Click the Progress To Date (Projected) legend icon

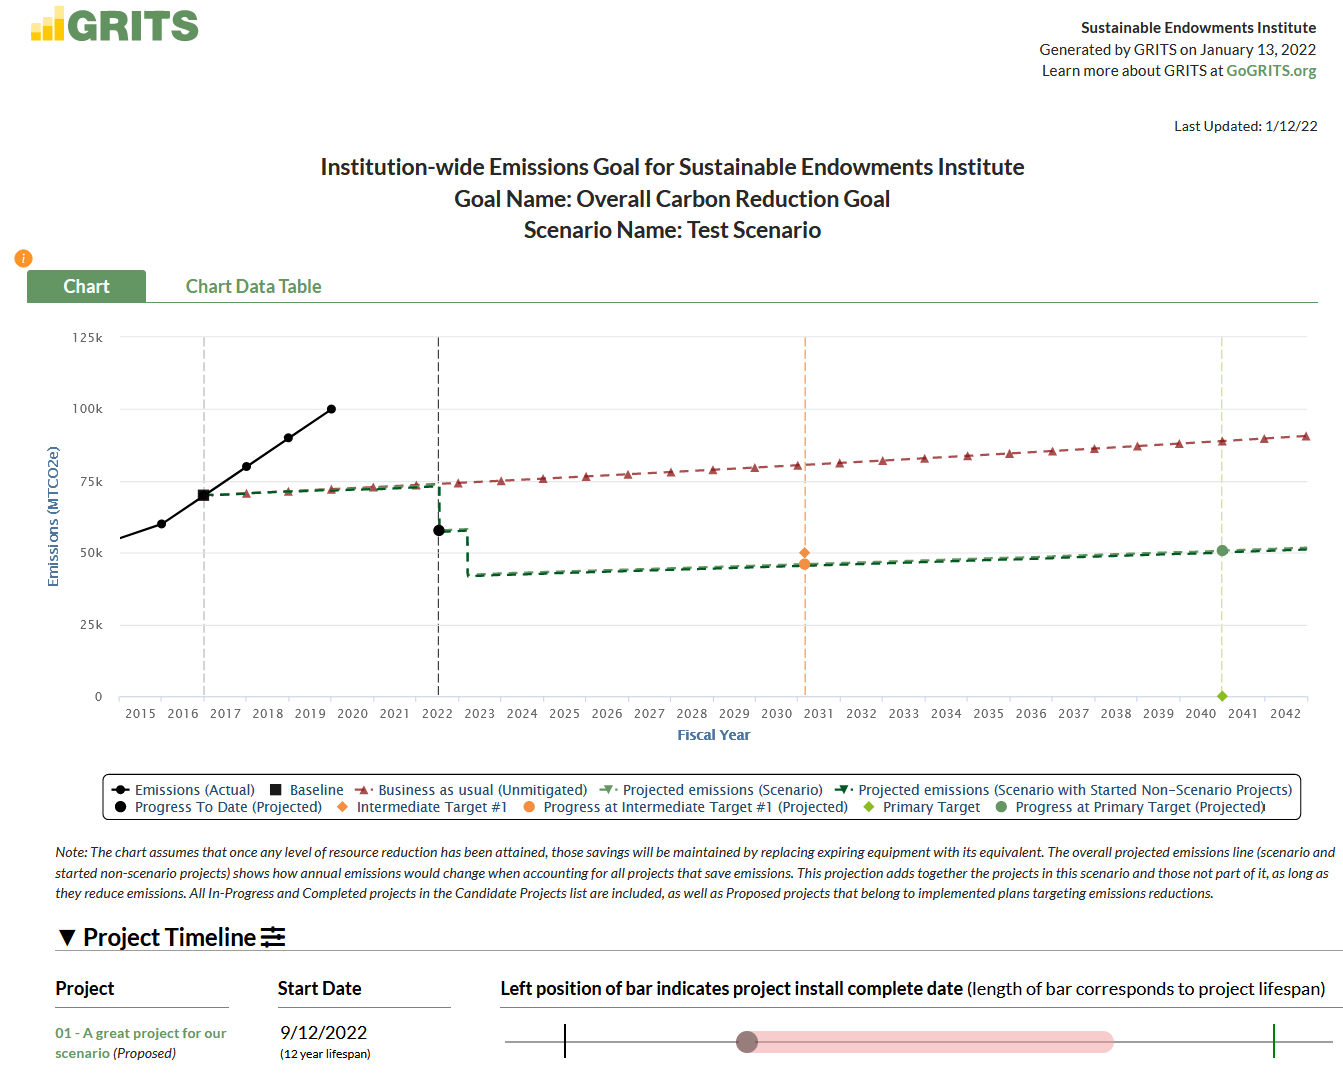pos(120,807)
